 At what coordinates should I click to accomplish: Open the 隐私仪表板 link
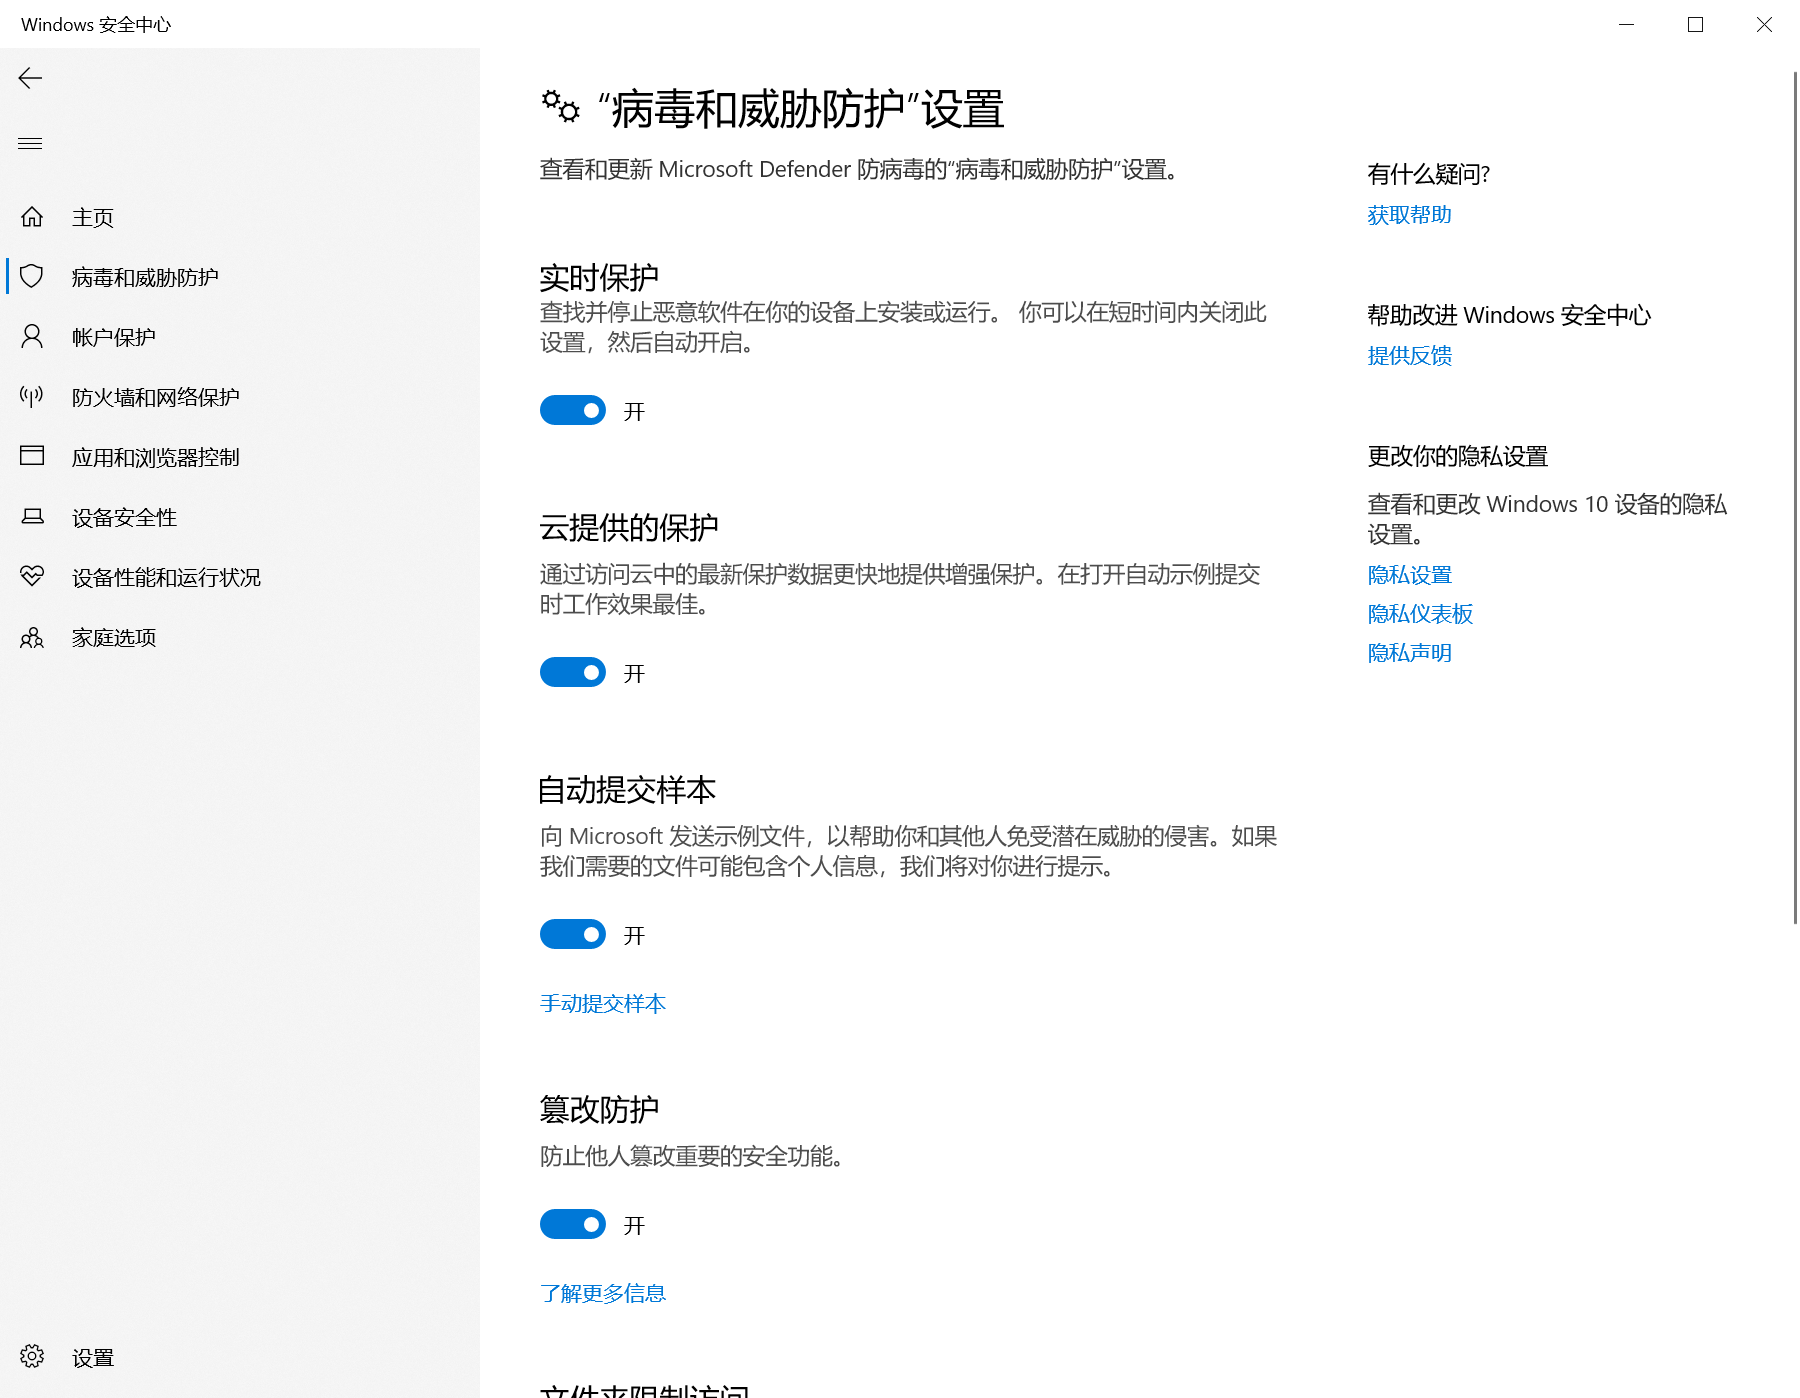1420,614
